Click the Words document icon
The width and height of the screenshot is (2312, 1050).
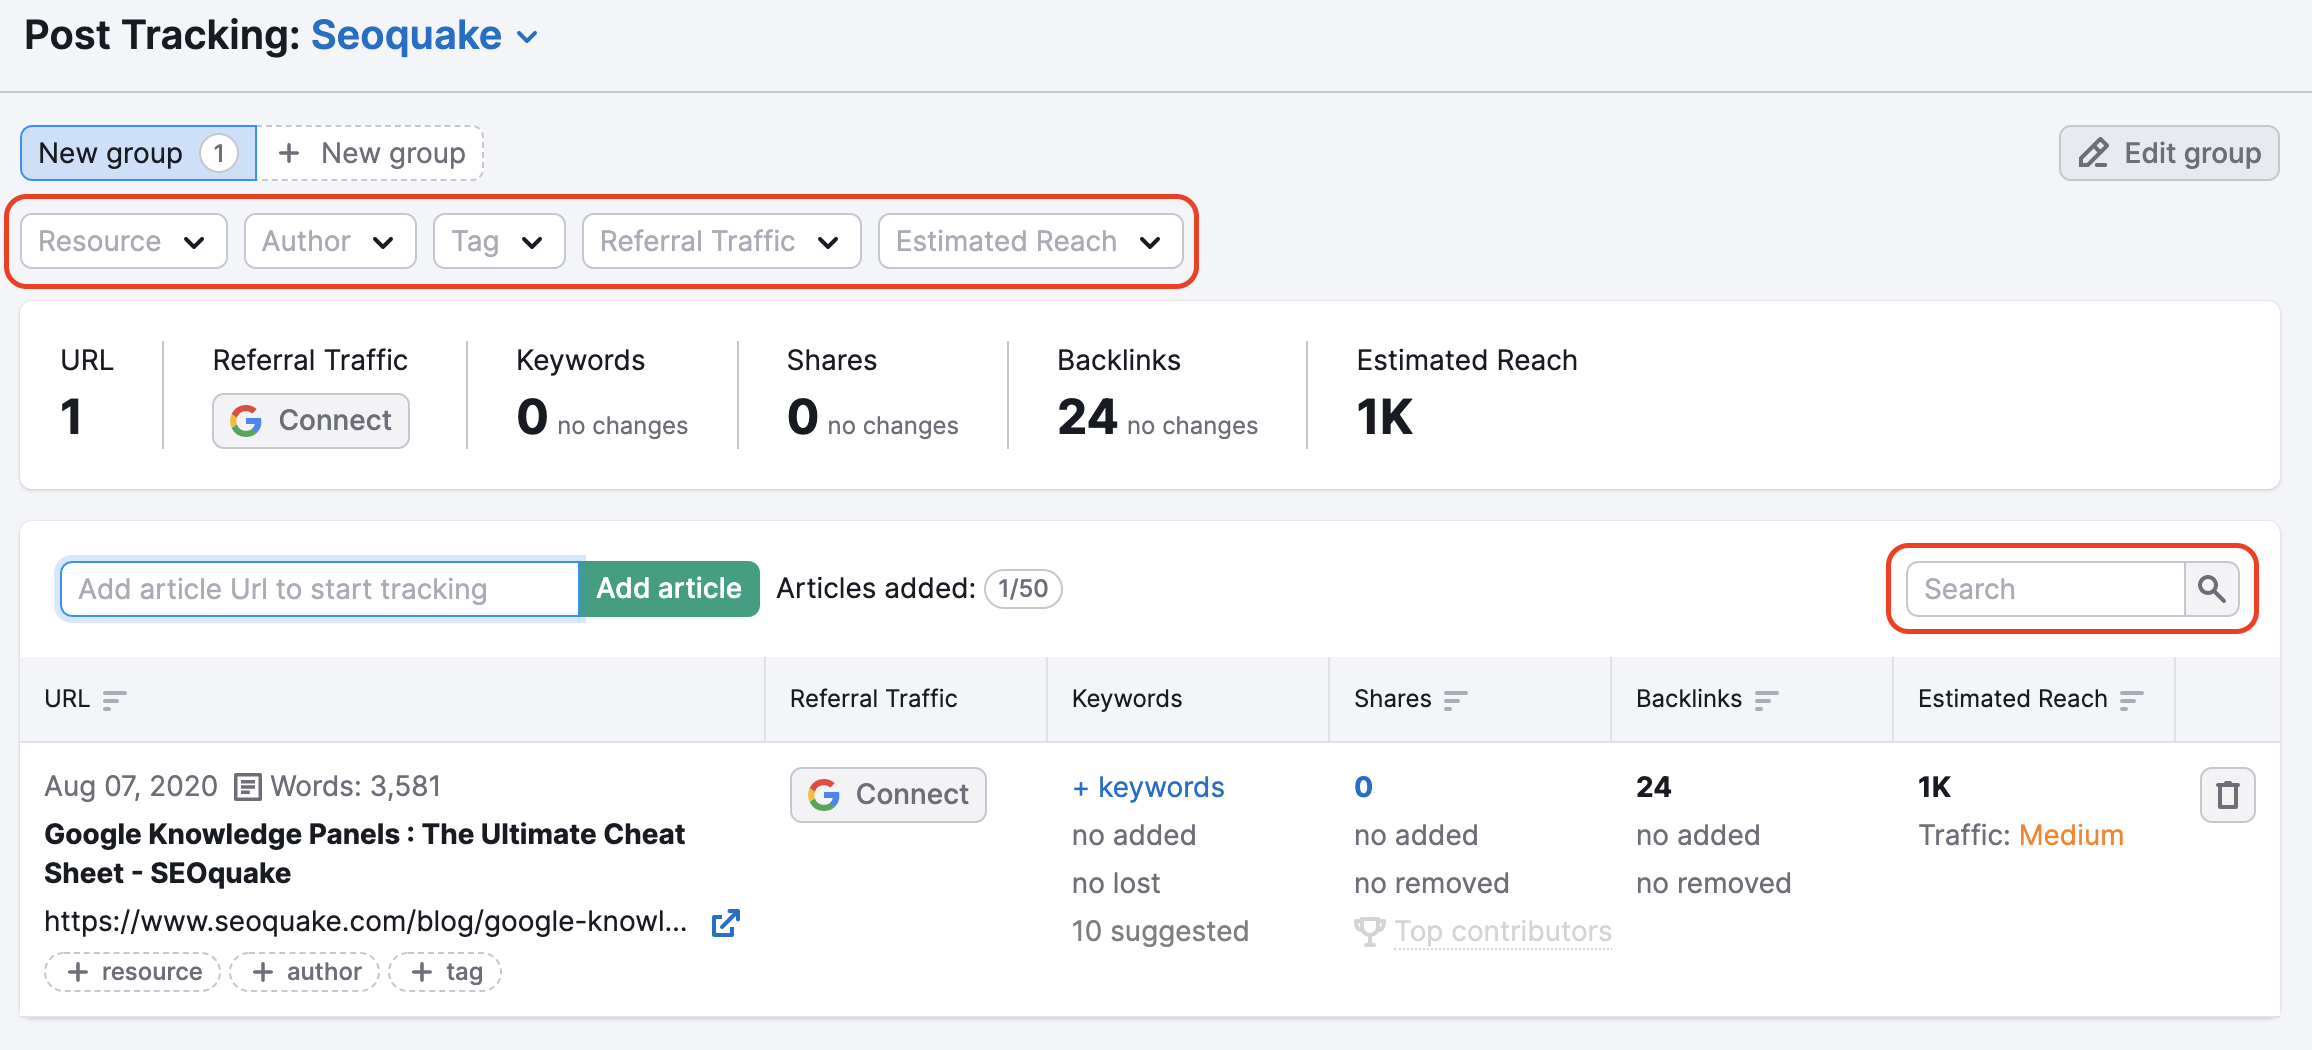[x=247, y=787]
